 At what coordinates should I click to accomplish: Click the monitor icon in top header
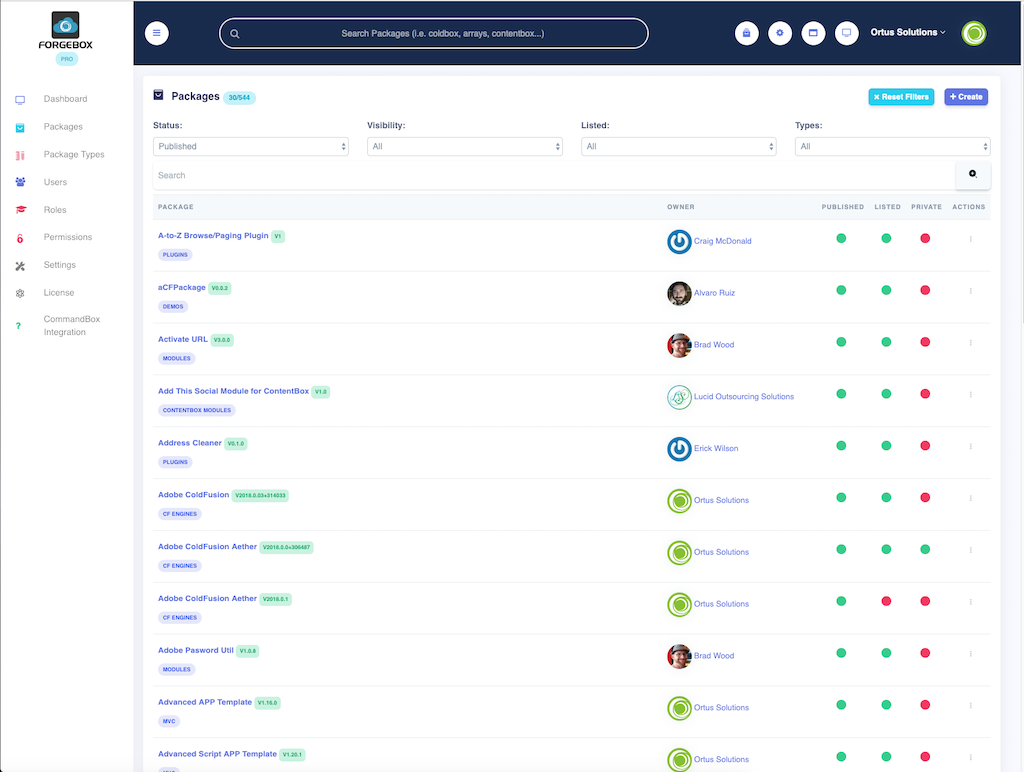click(846, 33)
